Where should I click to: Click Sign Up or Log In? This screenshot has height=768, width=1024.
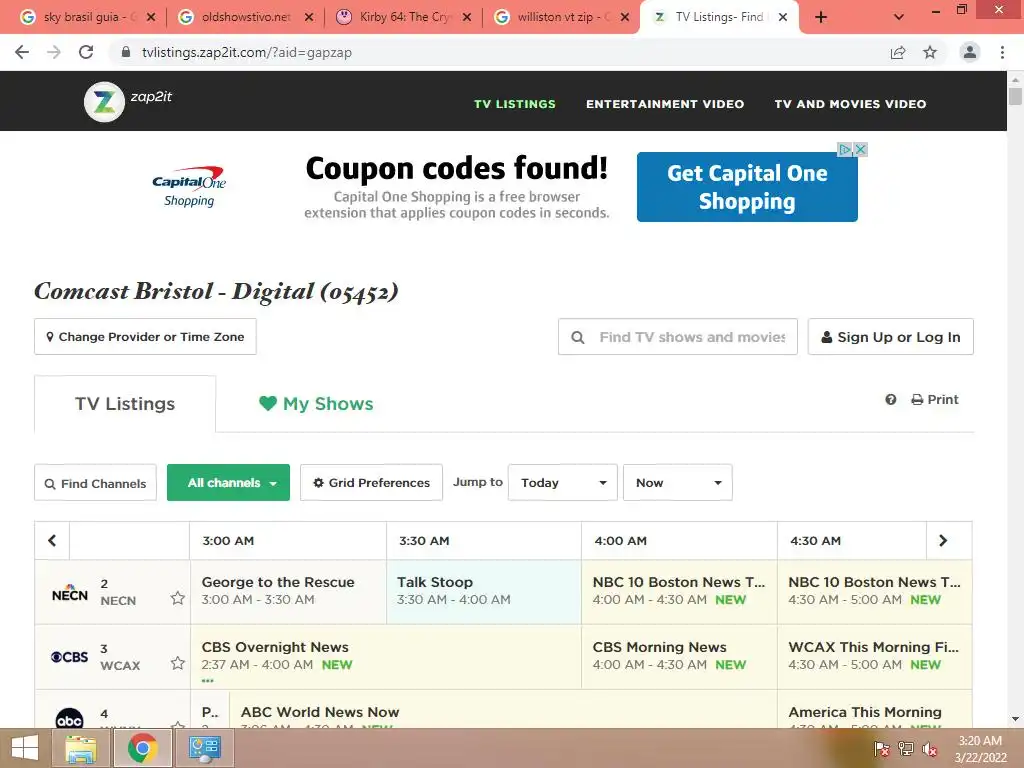(891, 337)
